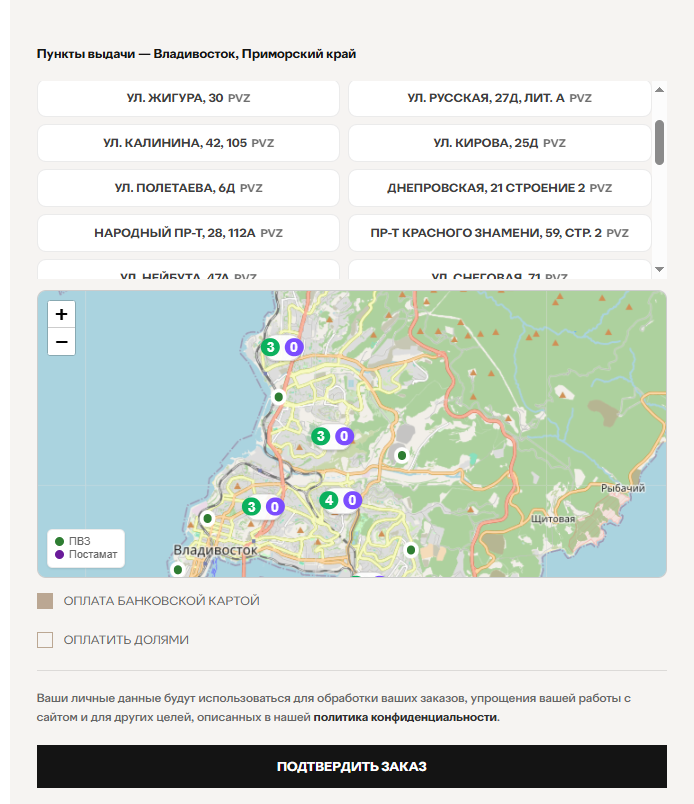Select the PVZ marker on the map's bottom-left edge
Screen dimensions: 694x804
coord(177,569)
